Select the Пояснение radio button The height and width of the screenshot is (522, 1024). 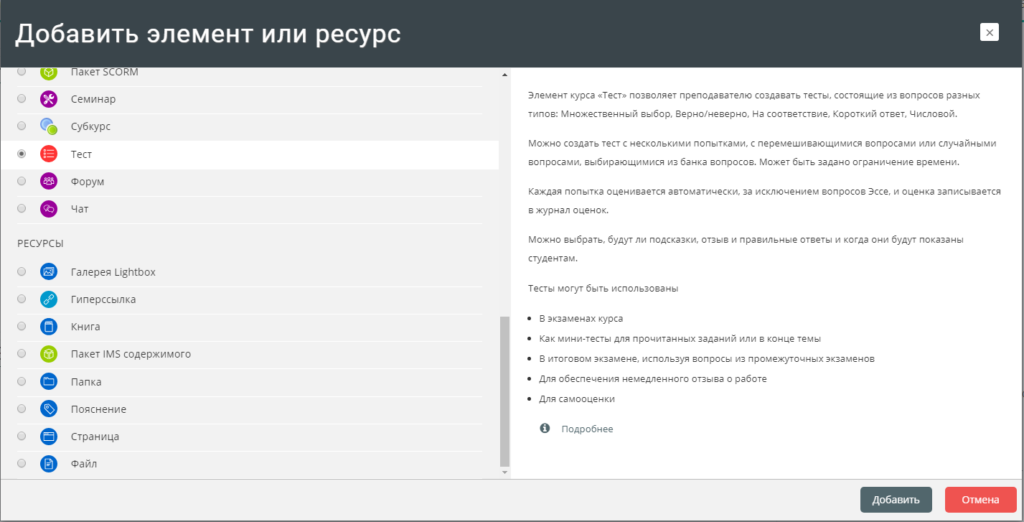22,408
